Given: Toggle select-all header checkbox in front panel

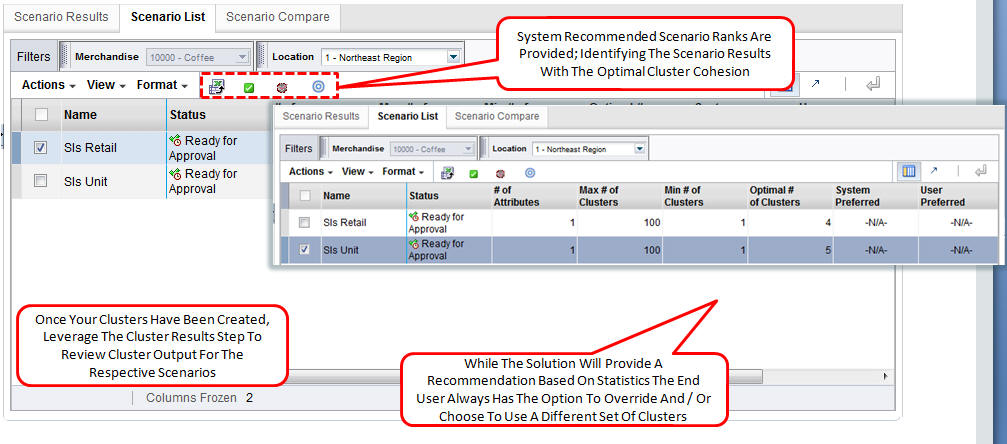Looking at the screenshot, I should click(x=305, y=195).
